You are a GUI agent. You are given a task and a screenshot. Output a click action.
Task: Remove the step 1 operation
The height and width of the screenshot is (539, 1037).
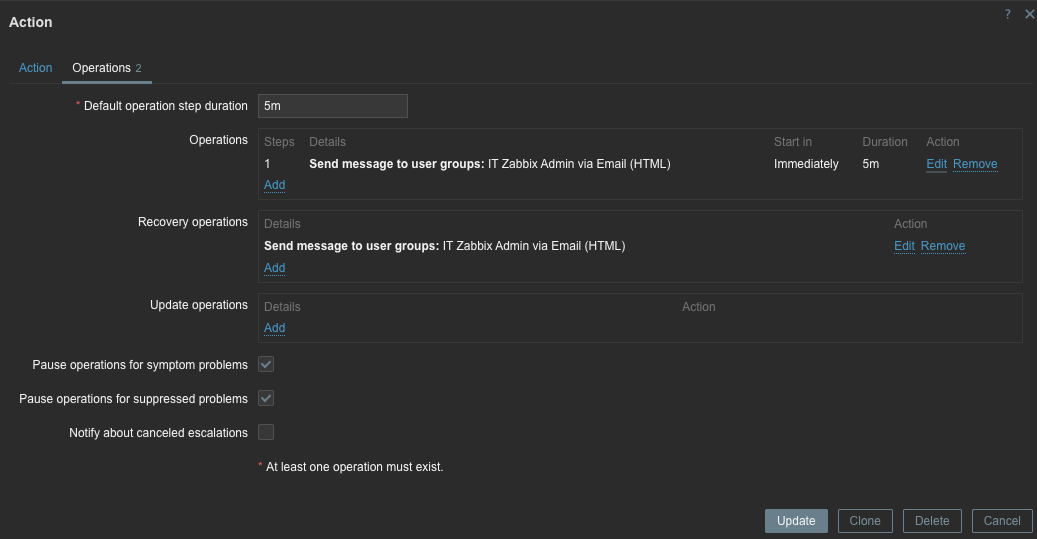tap(975, 164)
